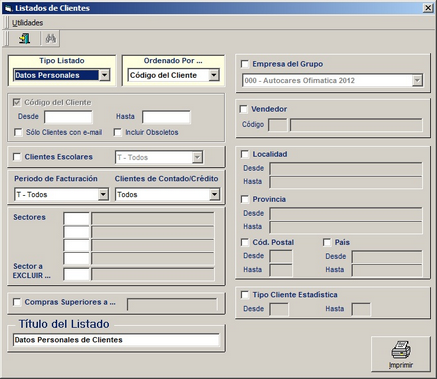
Task: Click the País Hasta field
Action: click(387, 270)
